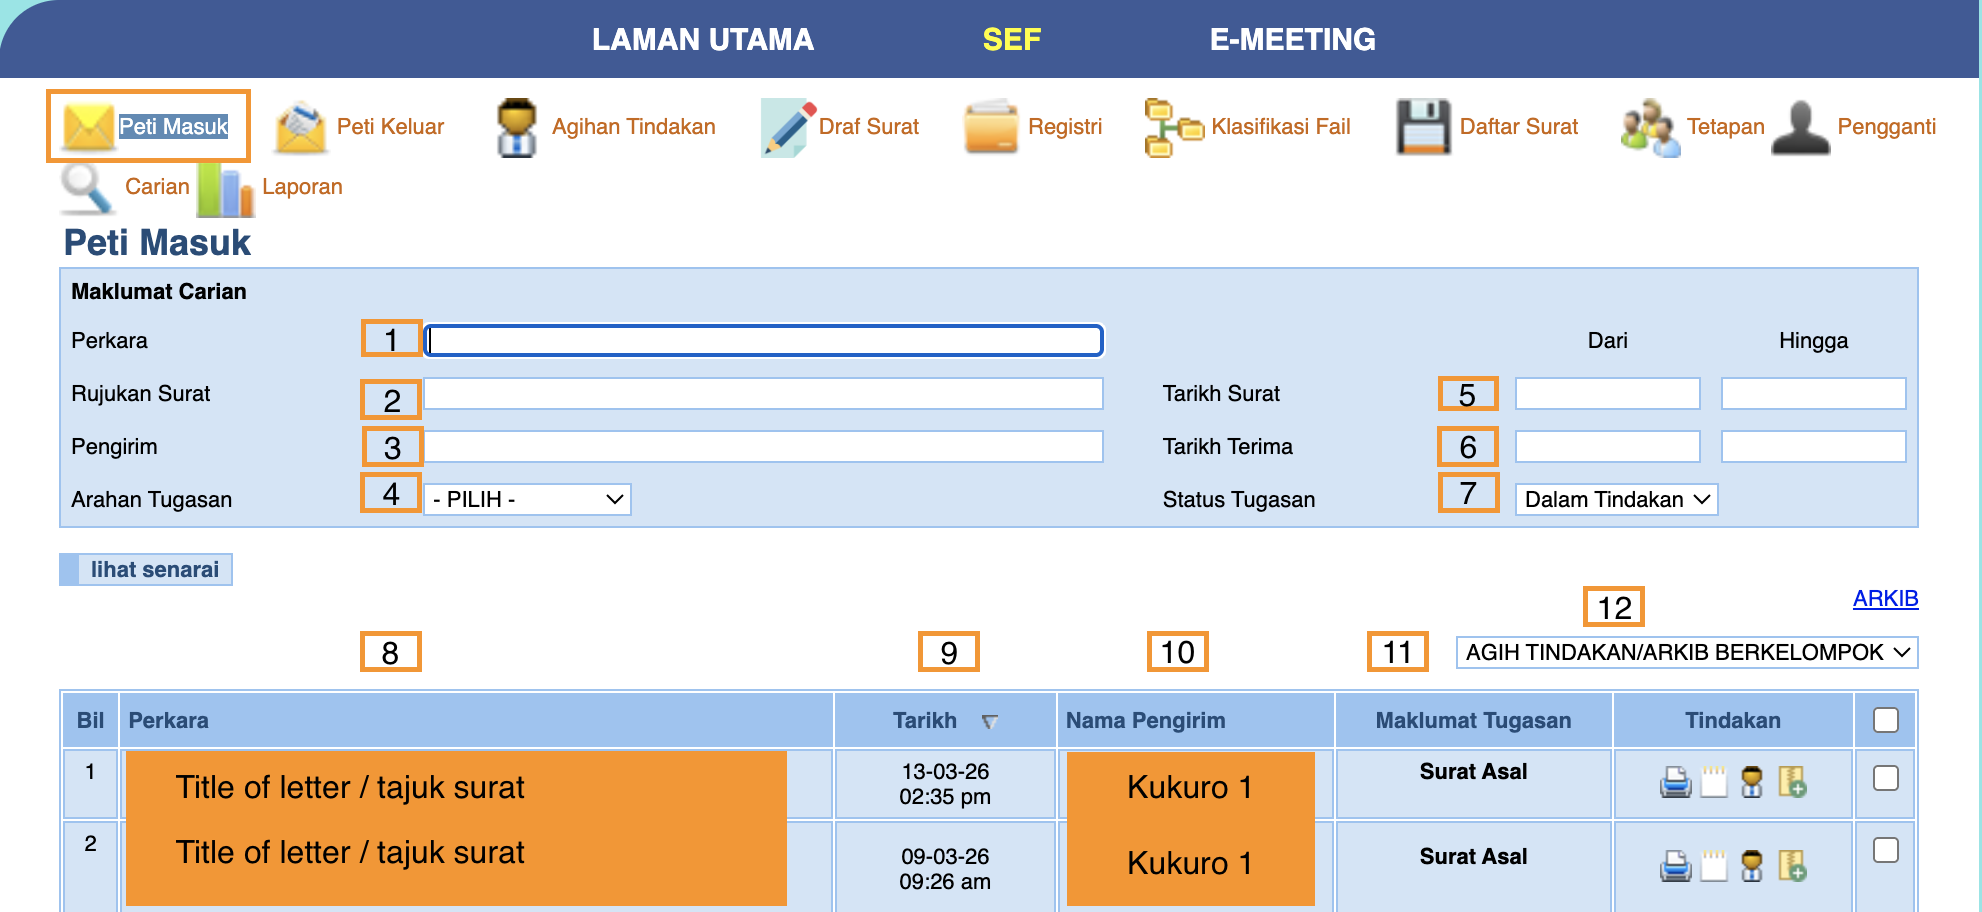Tick the checkbox for row 1
Image resolution: width=1982 pixels, height=912 pixels.
coord(1885,778)
